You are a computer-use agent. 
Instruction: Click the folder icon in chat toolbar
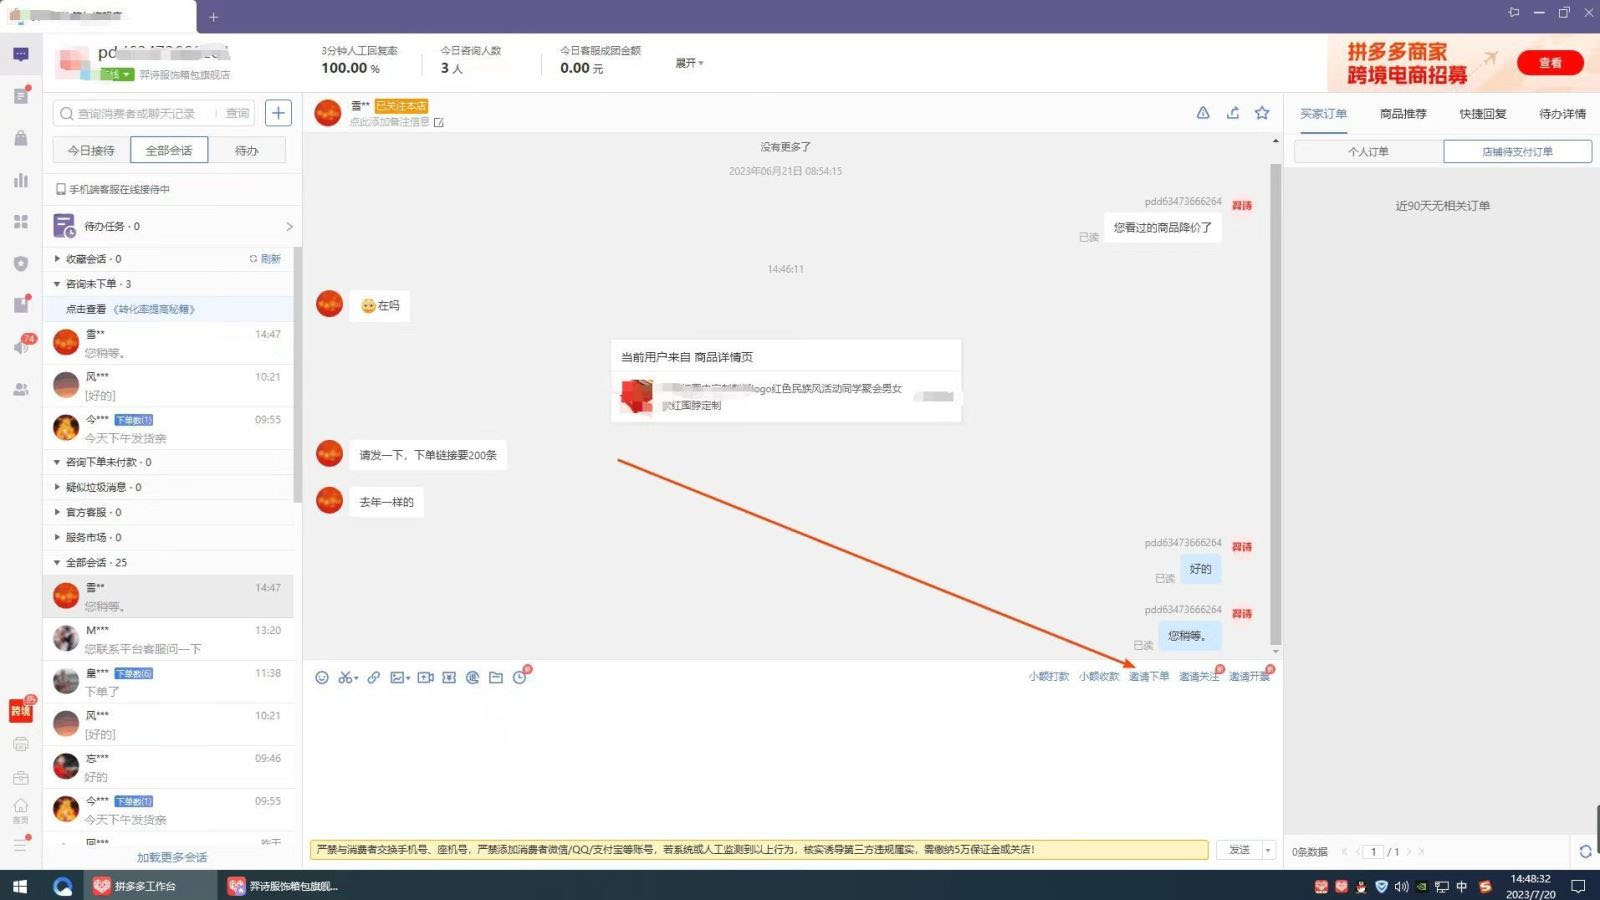coord(496,677)
